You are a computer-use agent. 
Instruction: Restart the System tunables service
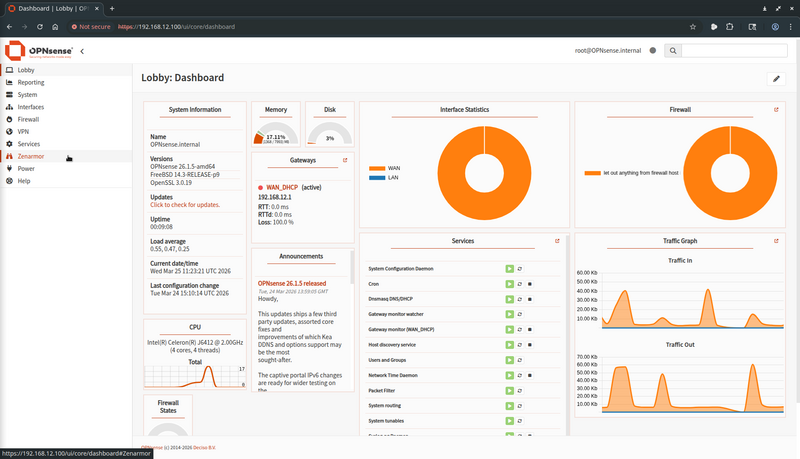520,421
